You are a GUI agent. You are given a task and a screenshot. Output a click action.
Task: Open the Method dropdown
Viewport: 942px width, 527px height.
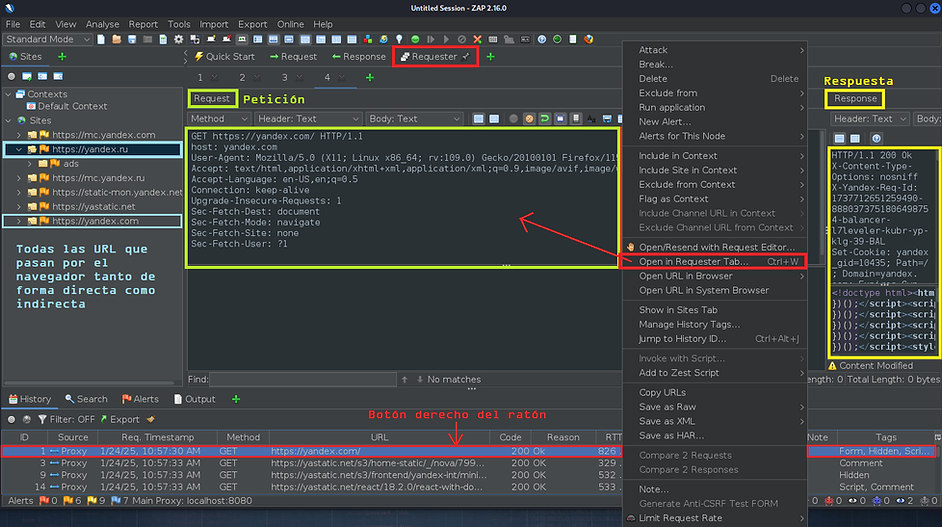[x=219, y=119]
